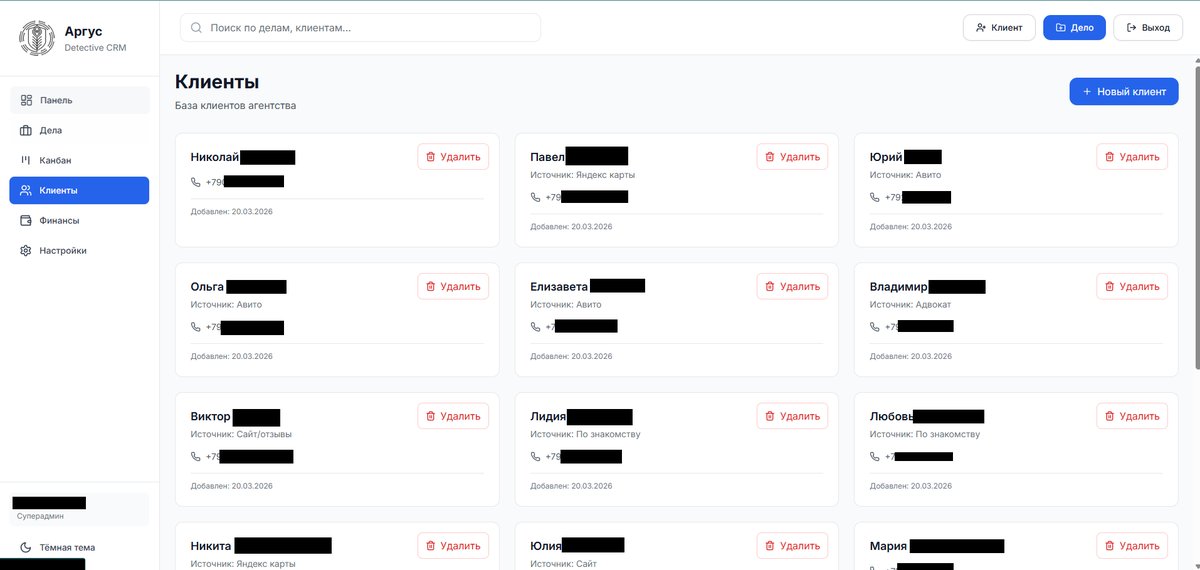The height and width of the screenshot is (570, 1200).
Task: Click the Клиент button in header
Action: point(998,28)
